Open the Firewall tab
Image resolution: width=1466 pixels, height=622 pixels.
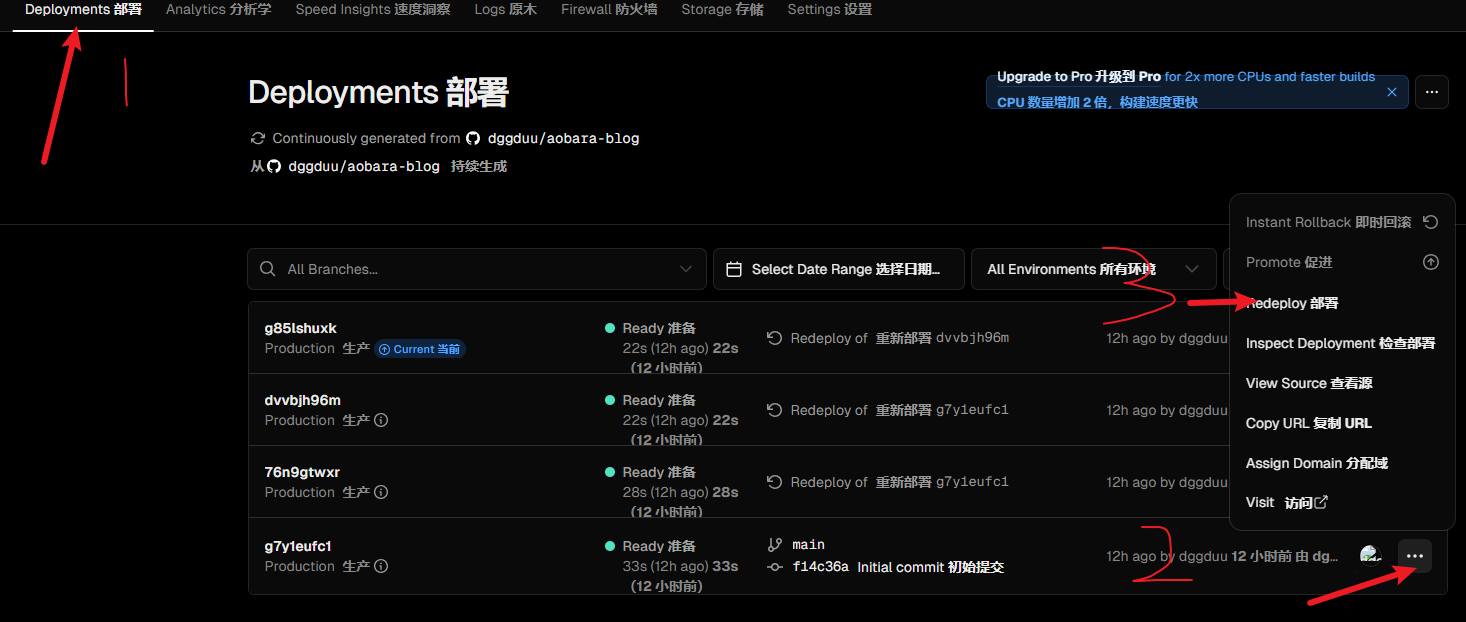[x=608, y=10]
